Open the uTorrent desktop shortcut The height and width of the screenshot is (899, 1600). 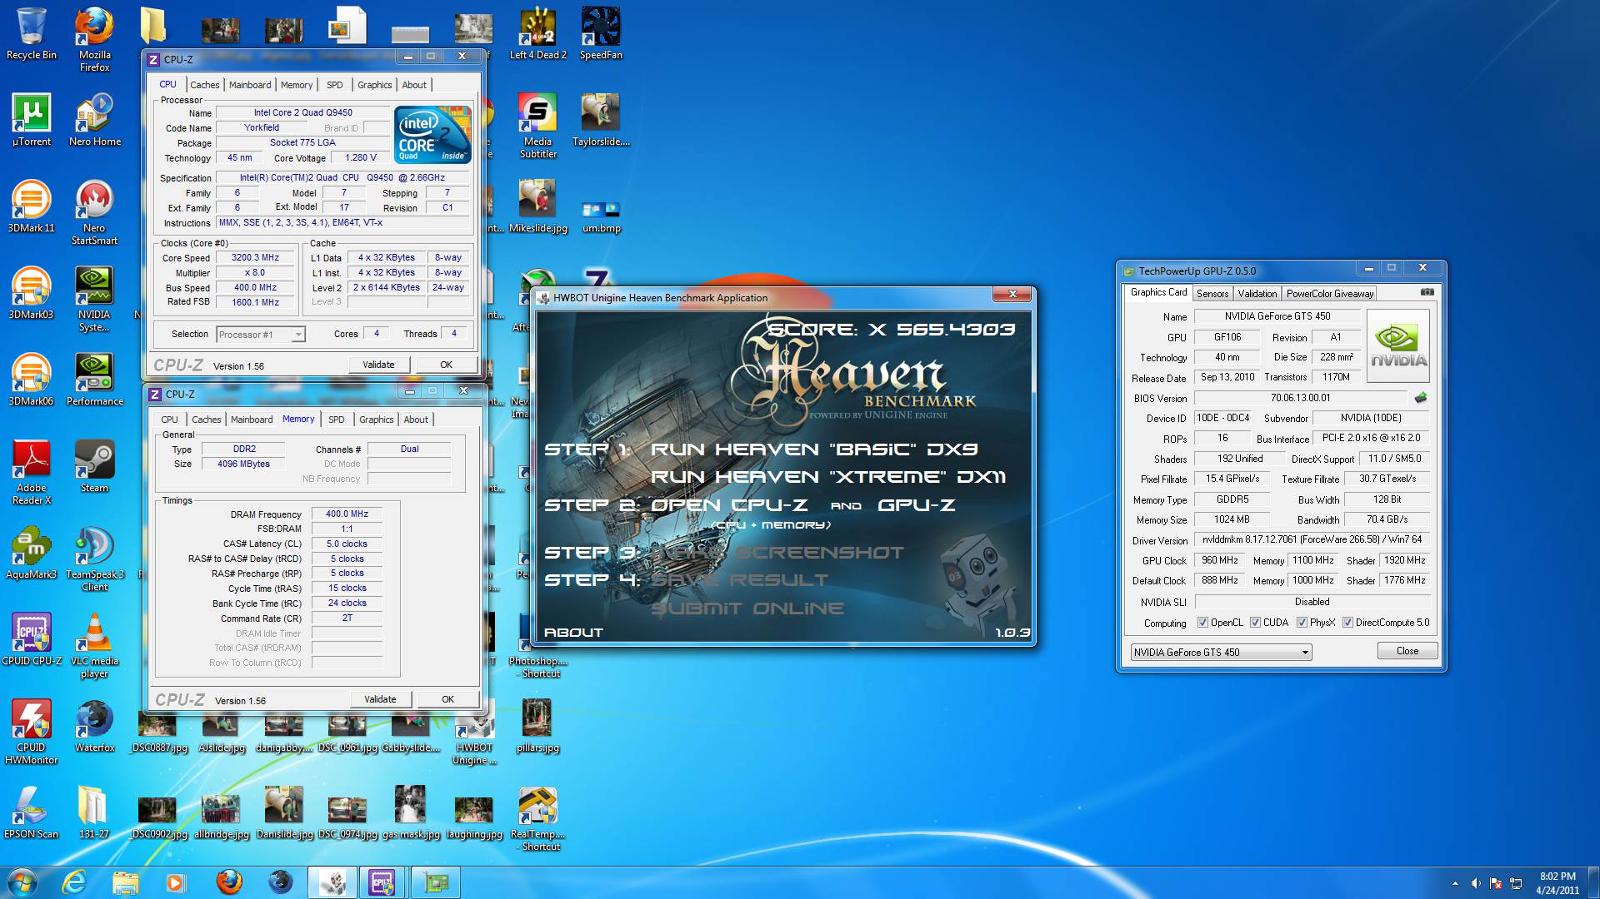pyautogui.click(x=31, y=120)
